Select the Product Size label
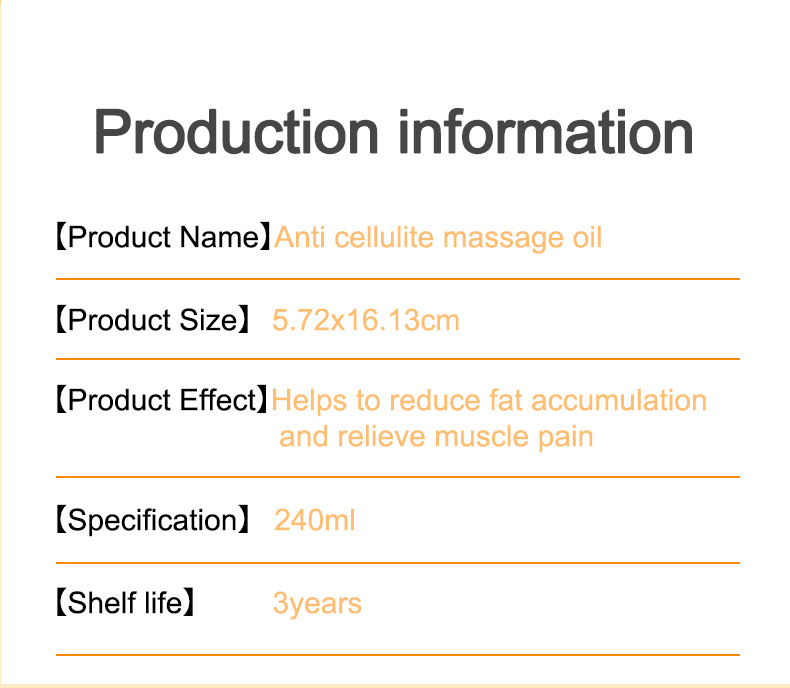The width and height of the screenshot is (790, 688). 152,320
